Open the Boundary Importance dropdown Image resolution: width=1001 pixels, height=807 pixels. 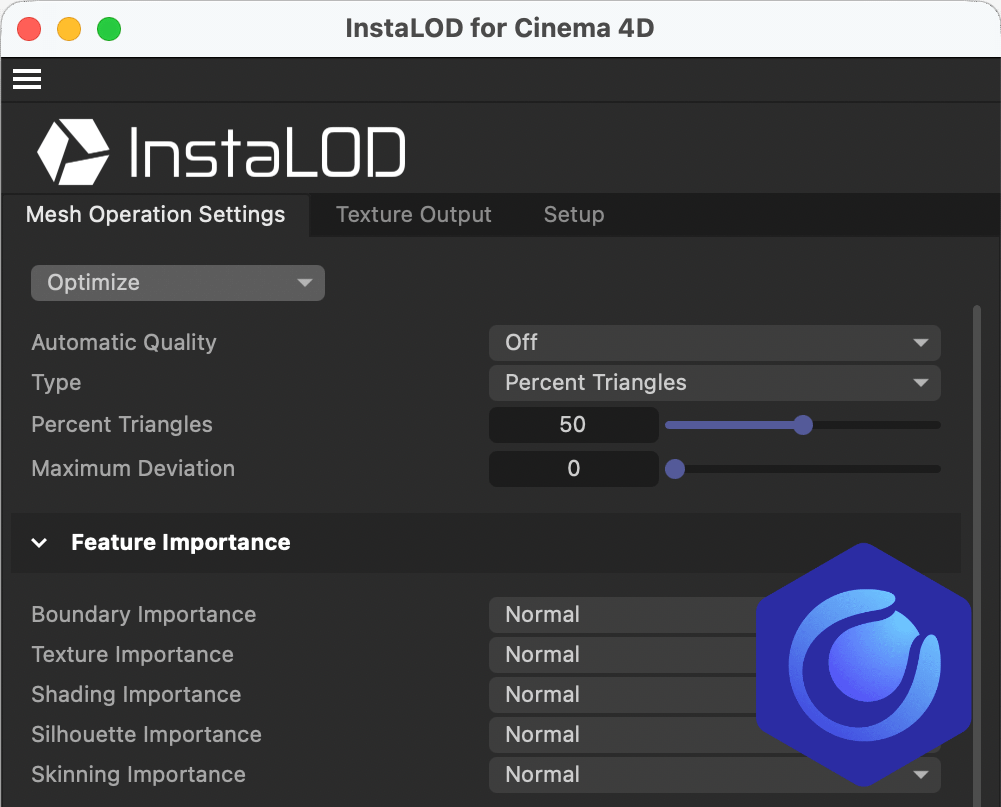pos(623,615)
